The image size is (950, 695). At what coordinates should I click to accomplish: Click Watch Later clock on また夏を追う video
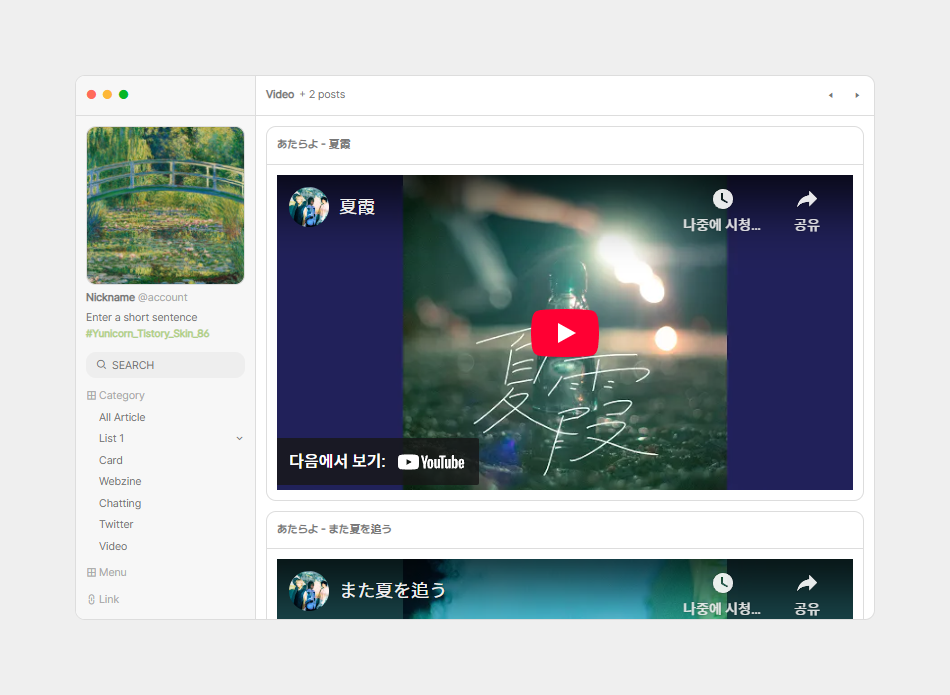(x=722, y=583)
